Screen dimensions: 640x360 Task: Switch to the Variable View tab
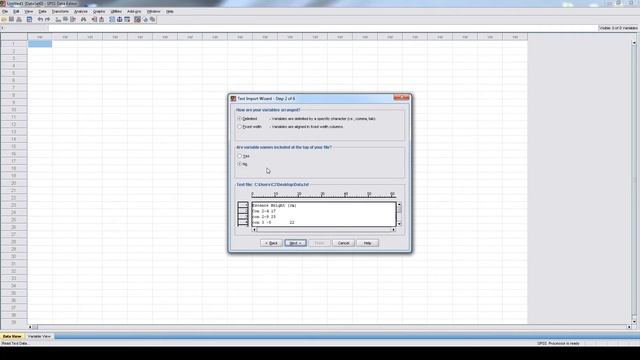point(40,336)
